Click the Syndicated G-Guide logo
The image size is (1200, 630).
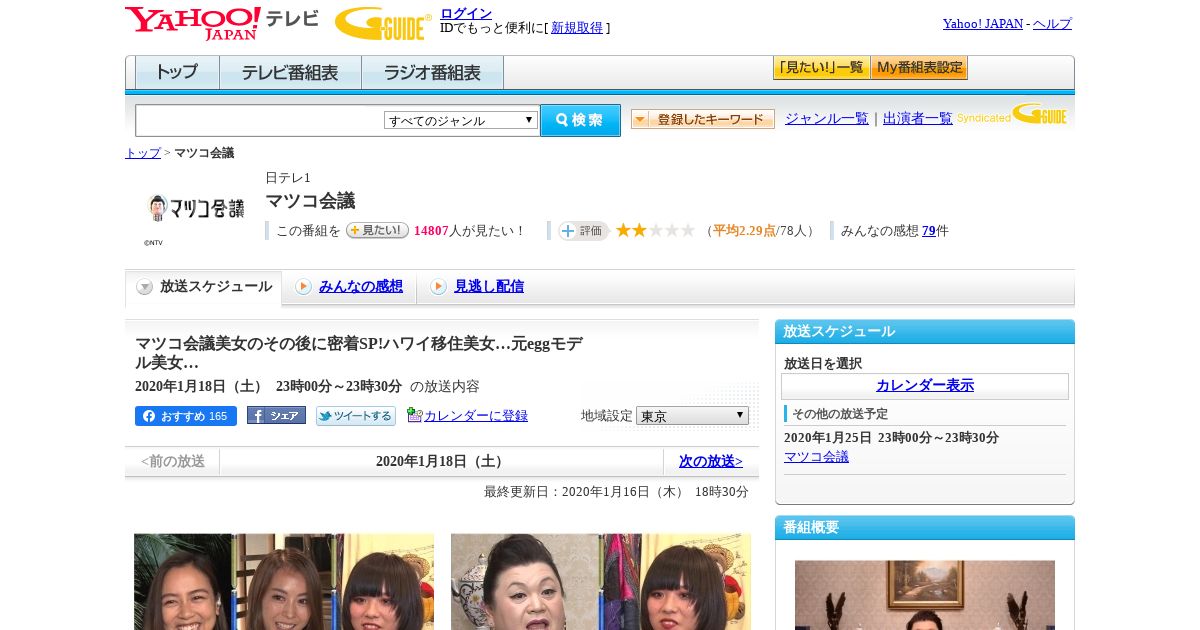tap(1012, 114)
